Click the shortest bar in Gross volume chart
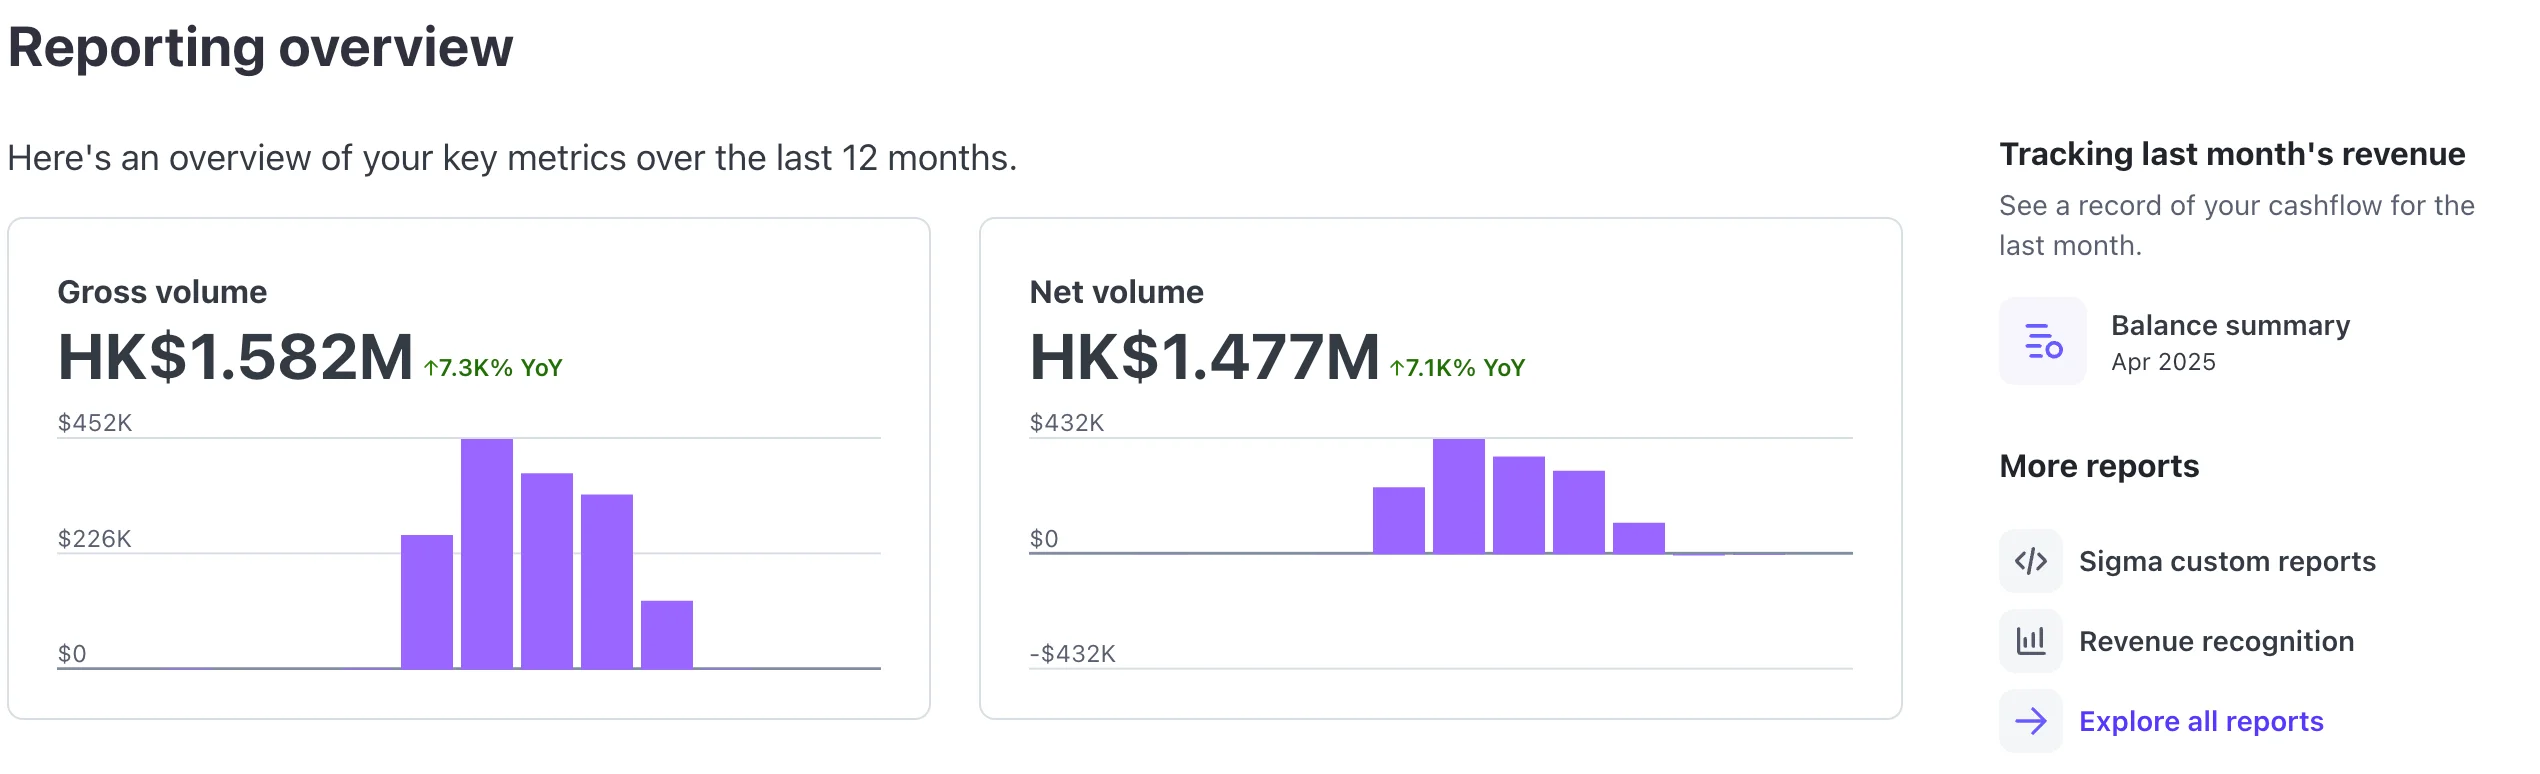 point(667,634)
